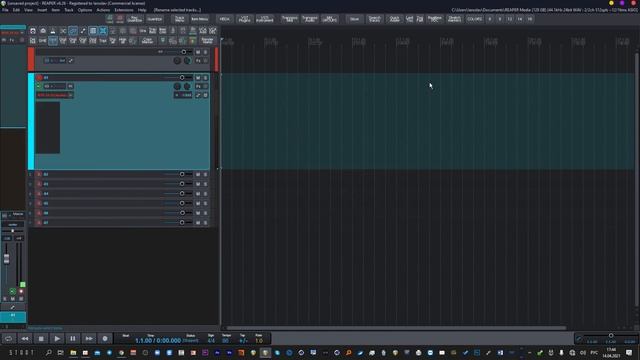Click the envelope icon on track 01
The image size is (640, 360).
(x=198, y=95)
